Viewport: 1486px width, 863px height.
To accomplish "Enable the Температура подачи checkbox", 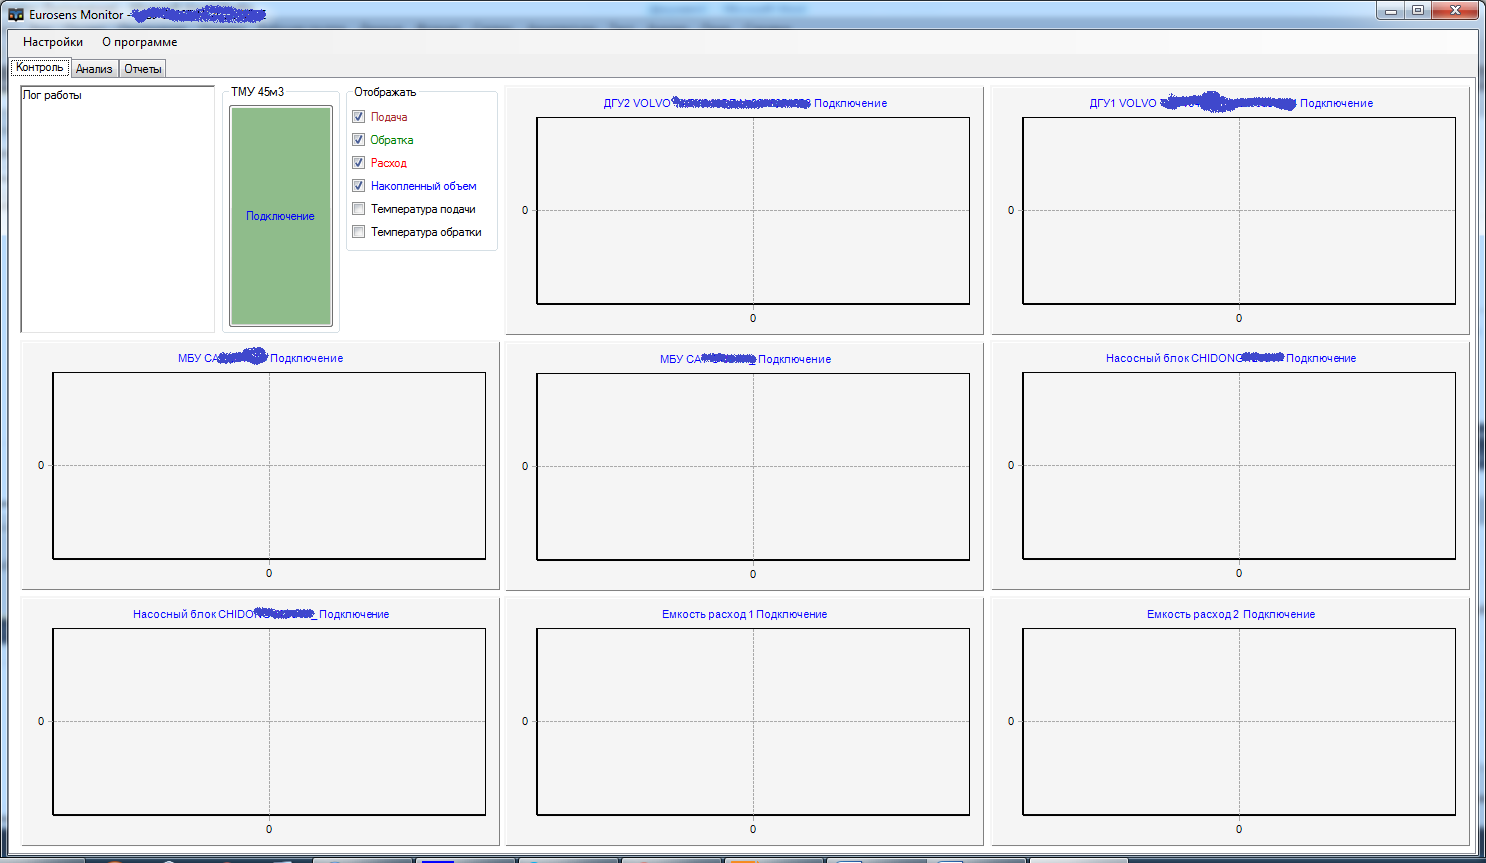I will 358,208.
